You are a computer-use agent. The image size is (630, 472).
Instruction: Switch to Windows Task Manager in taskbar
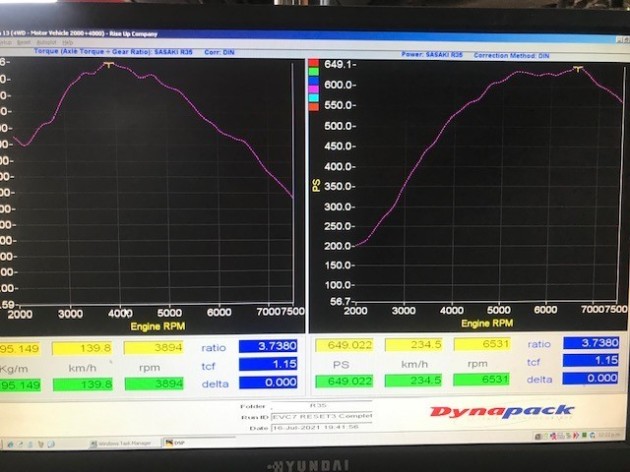point(121,443)
